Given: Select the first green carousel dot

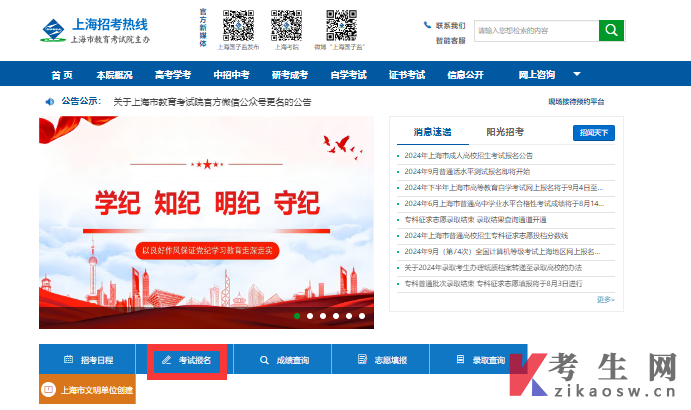Looking at the screenshot, I should pos(297,316).
